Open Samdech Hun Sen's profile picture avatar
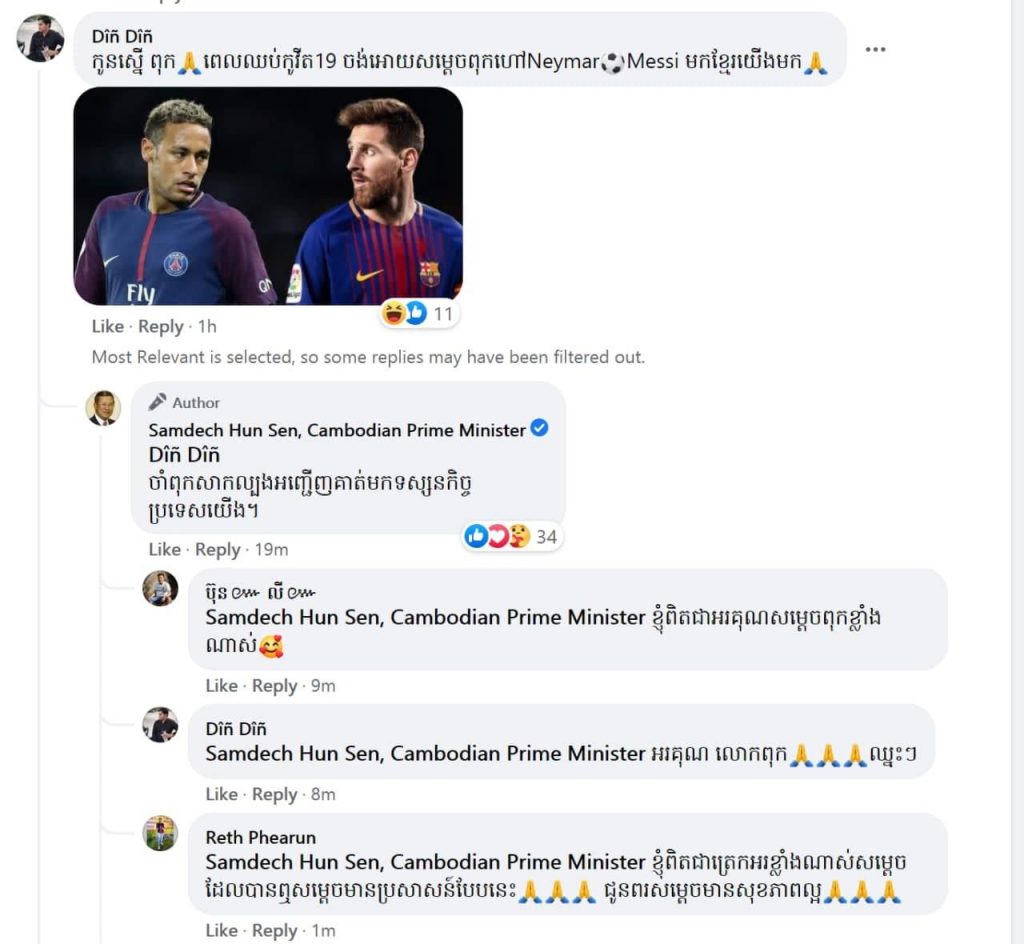This screenshot has width=1024, height=944. click(x=103, y=407)
